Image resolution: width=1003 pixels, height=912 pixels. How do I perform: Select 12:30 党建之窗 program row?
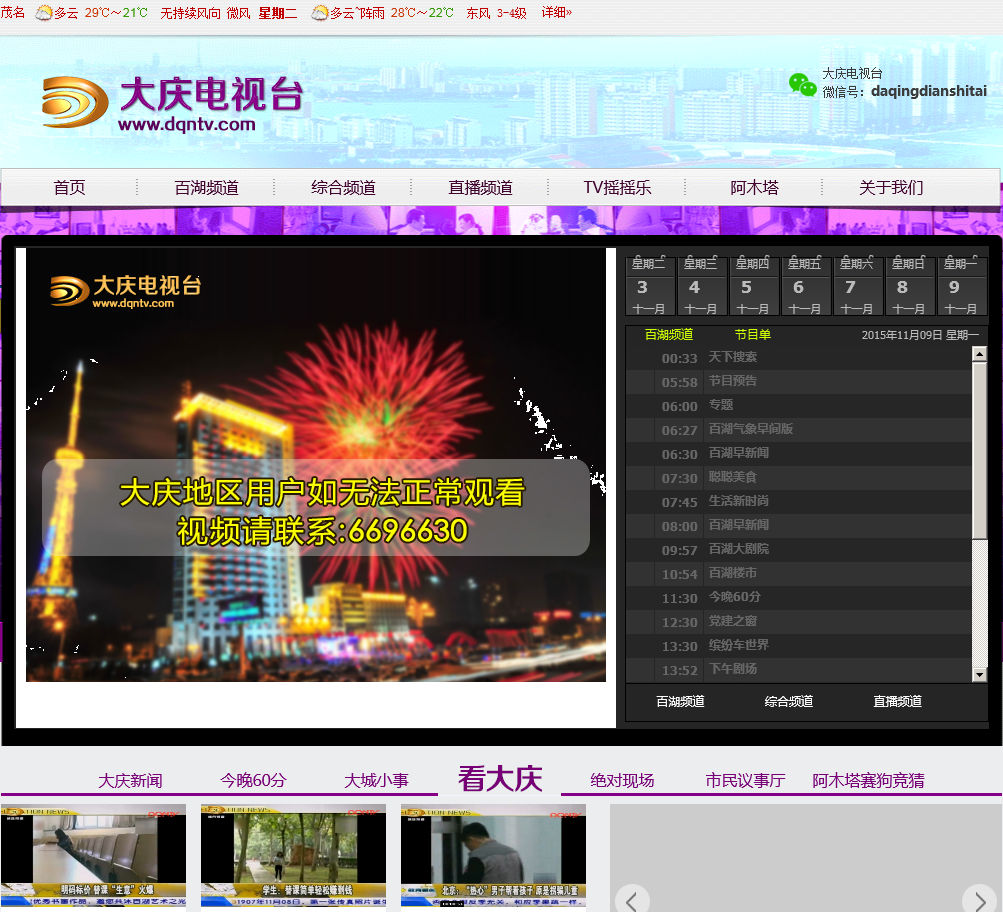pos(799,622)
